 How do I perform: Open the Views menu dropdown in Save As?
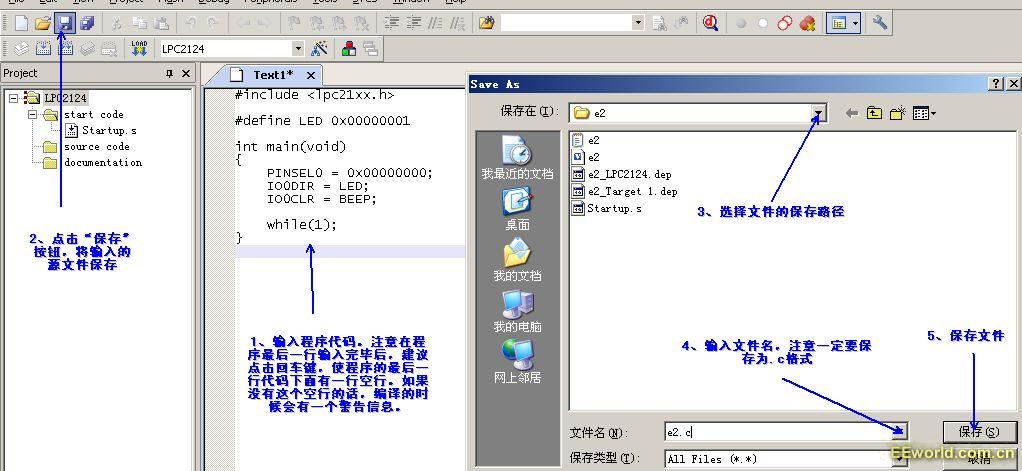pos(924,113)
